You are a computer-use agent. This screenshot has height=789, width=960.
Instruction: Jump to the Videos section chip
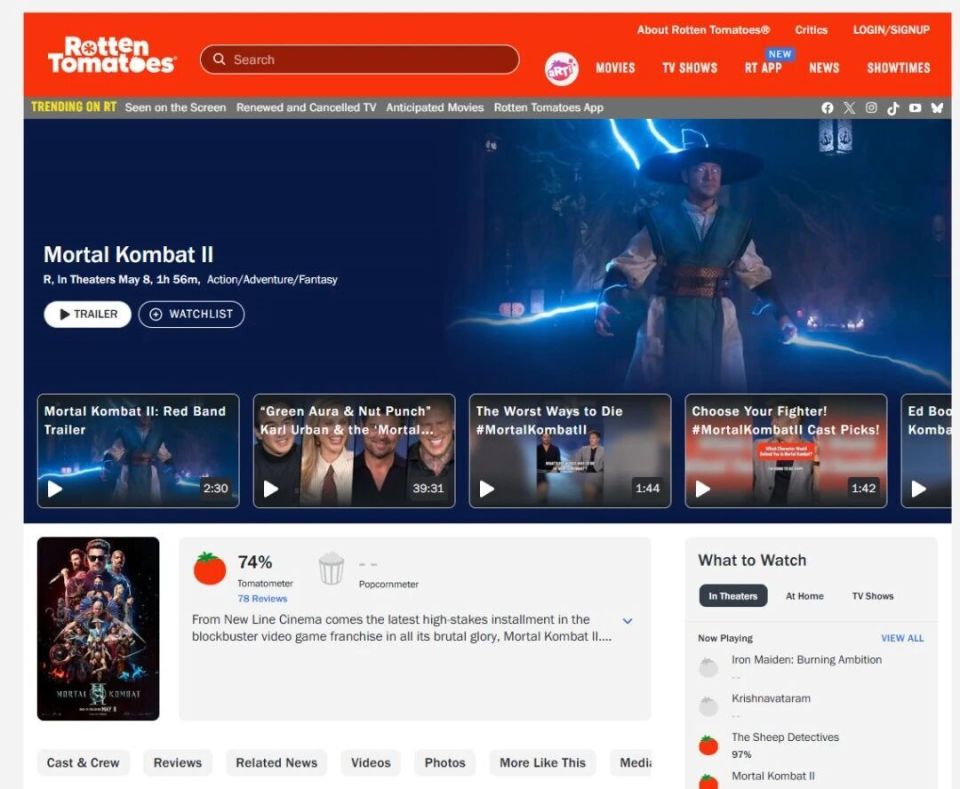370,763
